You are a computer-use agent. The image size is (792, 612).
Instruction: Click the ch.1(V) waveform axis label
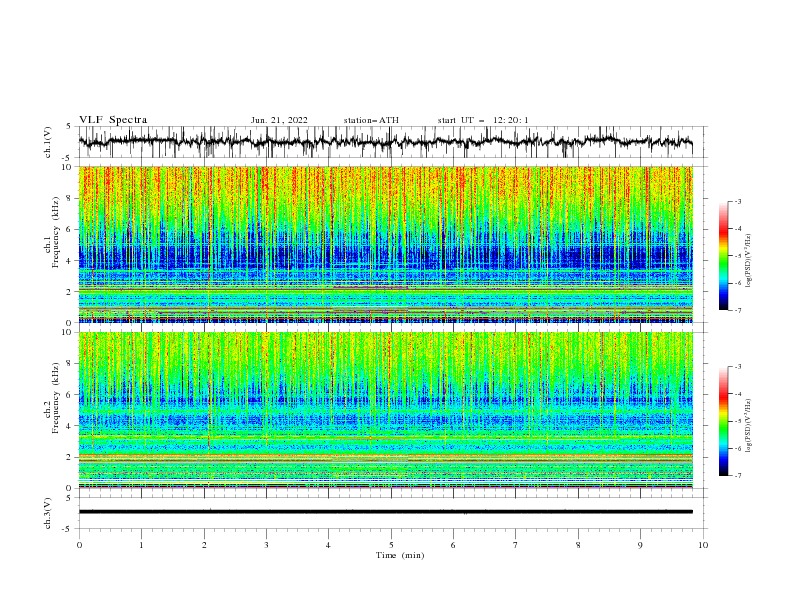click(48, 142)
